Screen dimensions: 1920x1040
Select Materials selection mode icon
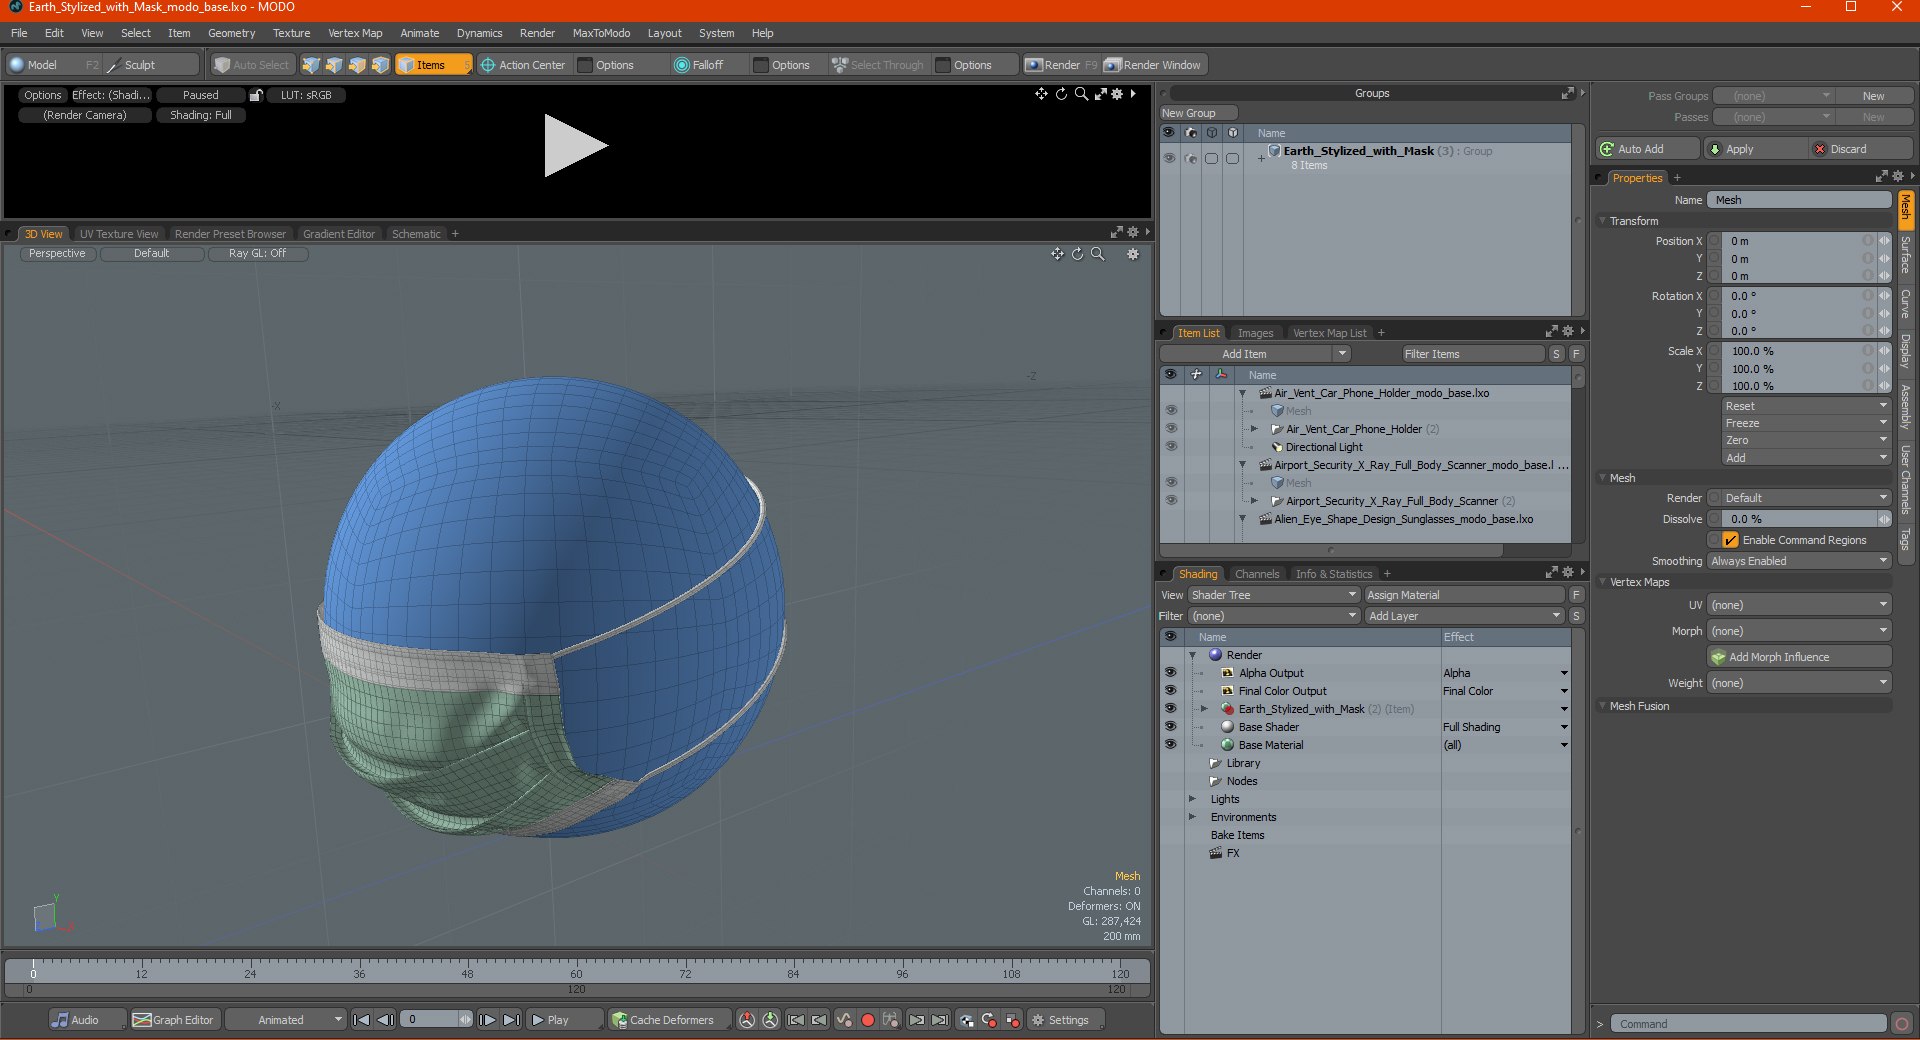pos(380,65)
